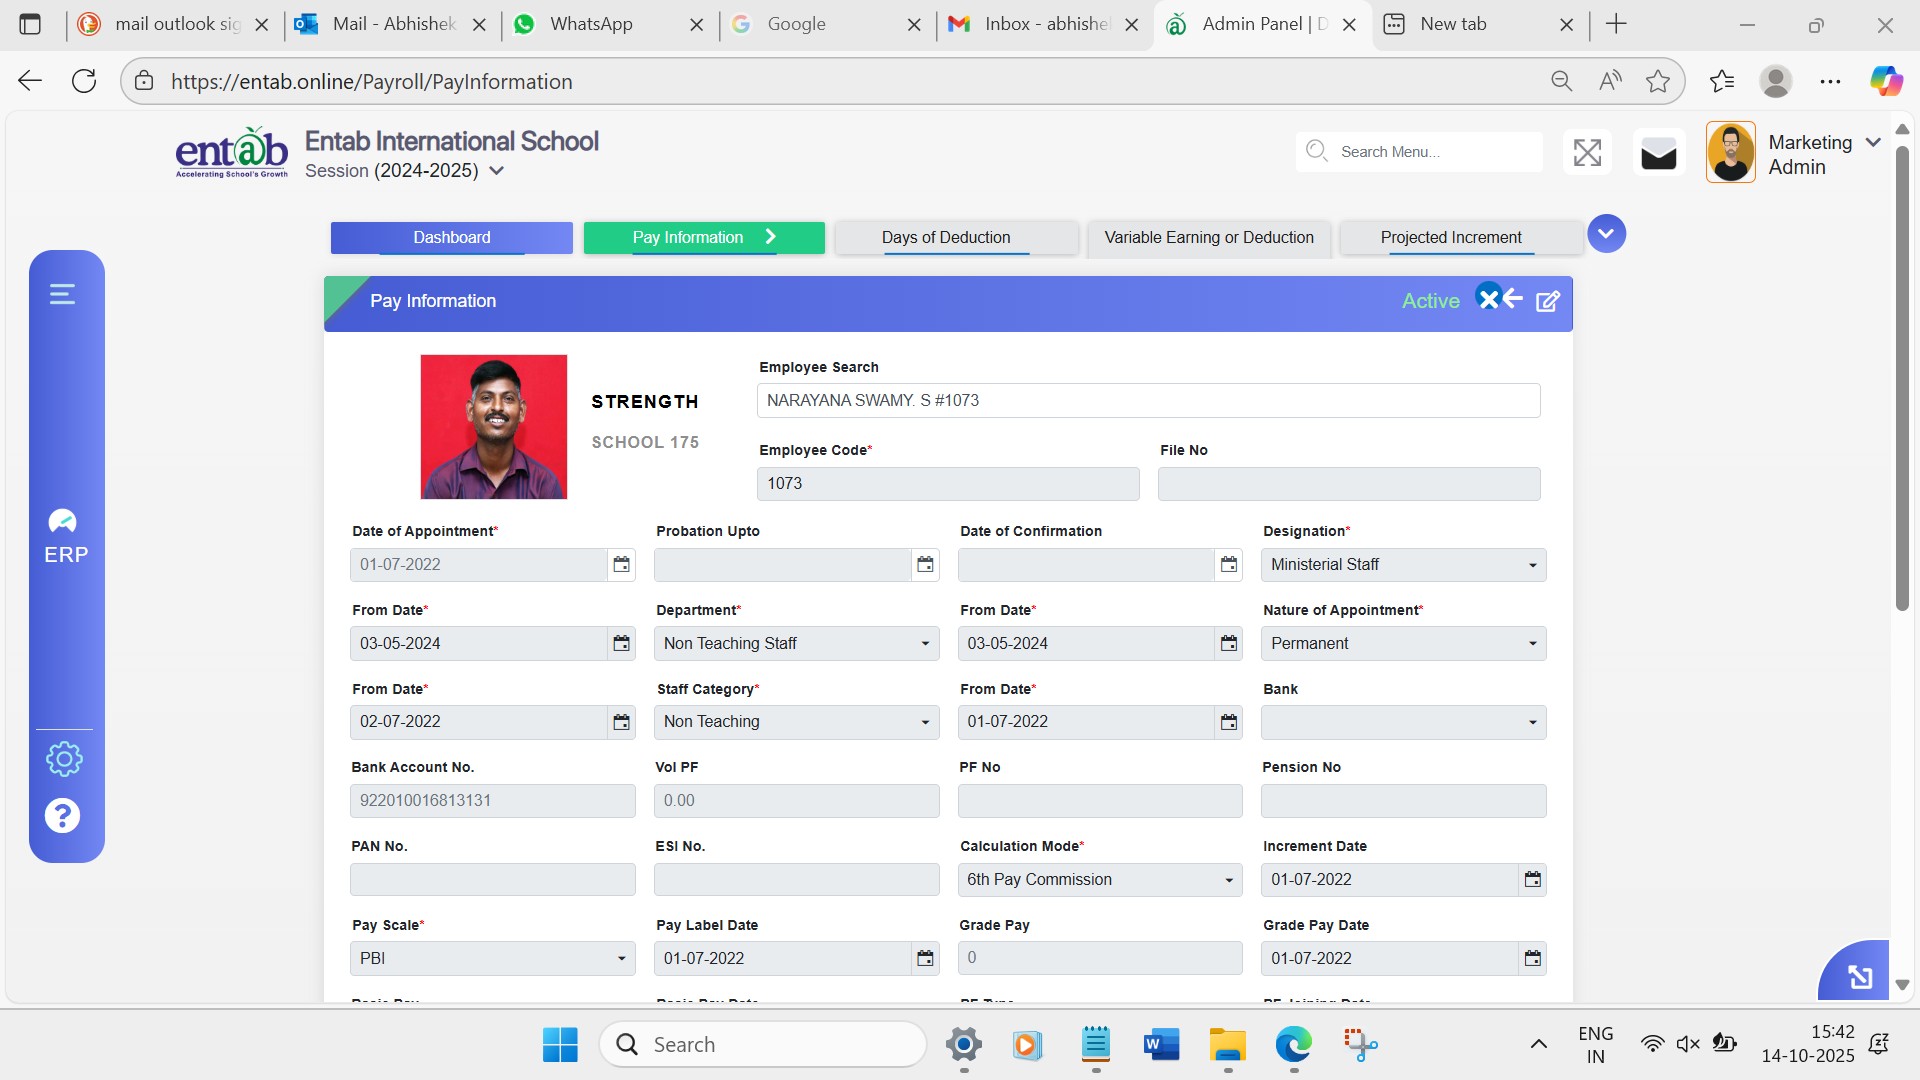Open the sidebar hamburger menu icon

[x=62, y=294]
